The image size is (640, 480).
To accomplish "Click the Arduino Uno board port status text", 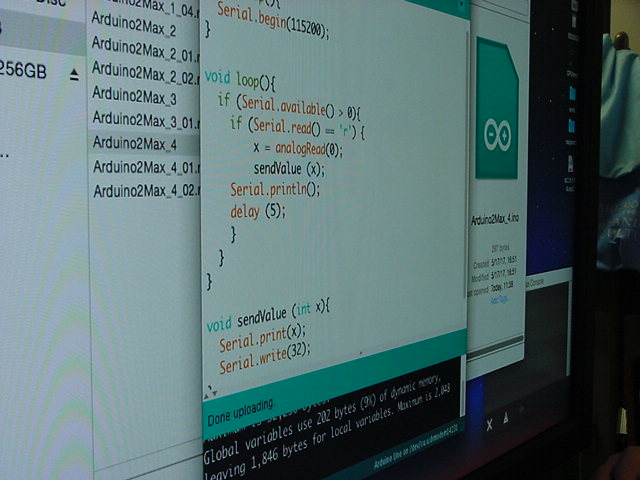I will point(415,447).
